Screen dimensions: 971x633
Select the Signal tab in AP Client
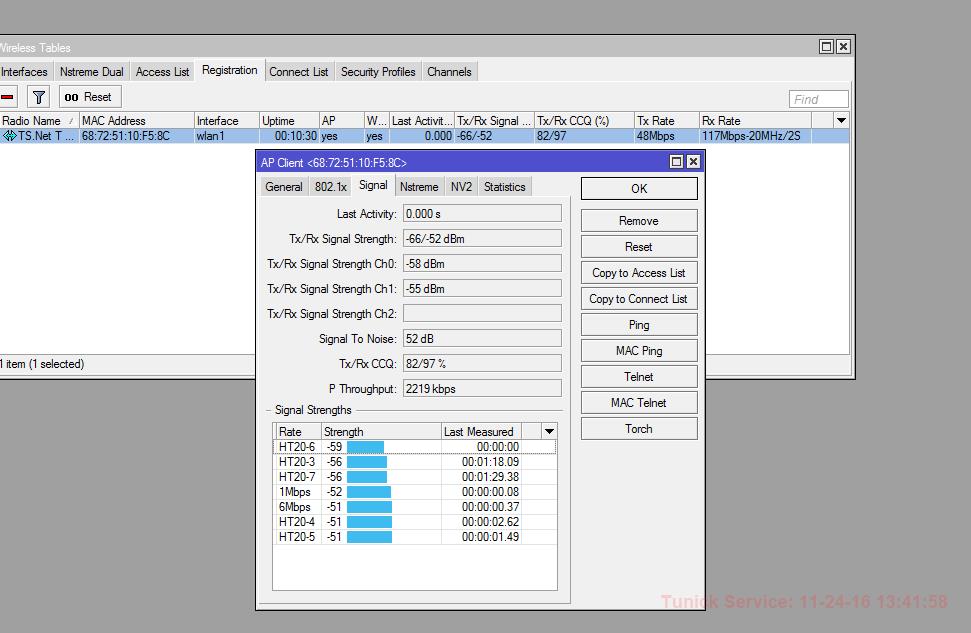(x=373, y=185)
